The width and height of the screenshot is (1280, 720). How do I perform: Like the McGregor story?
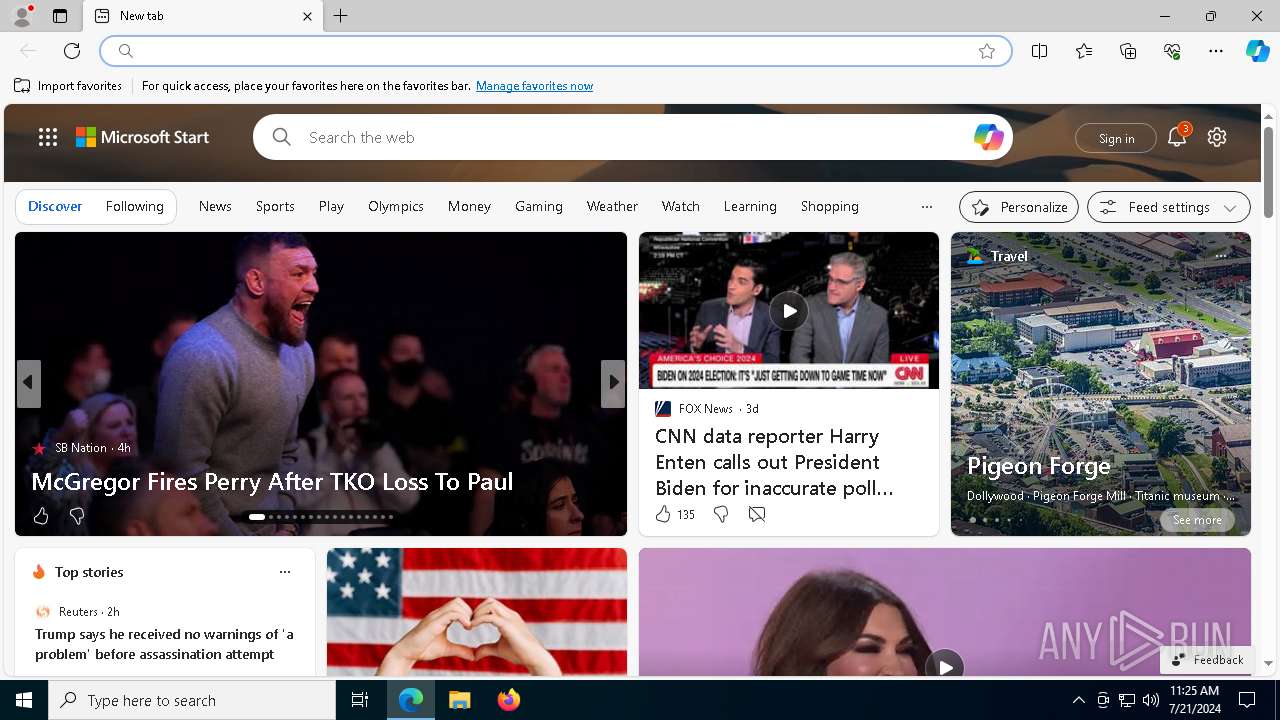click(41, 516)
